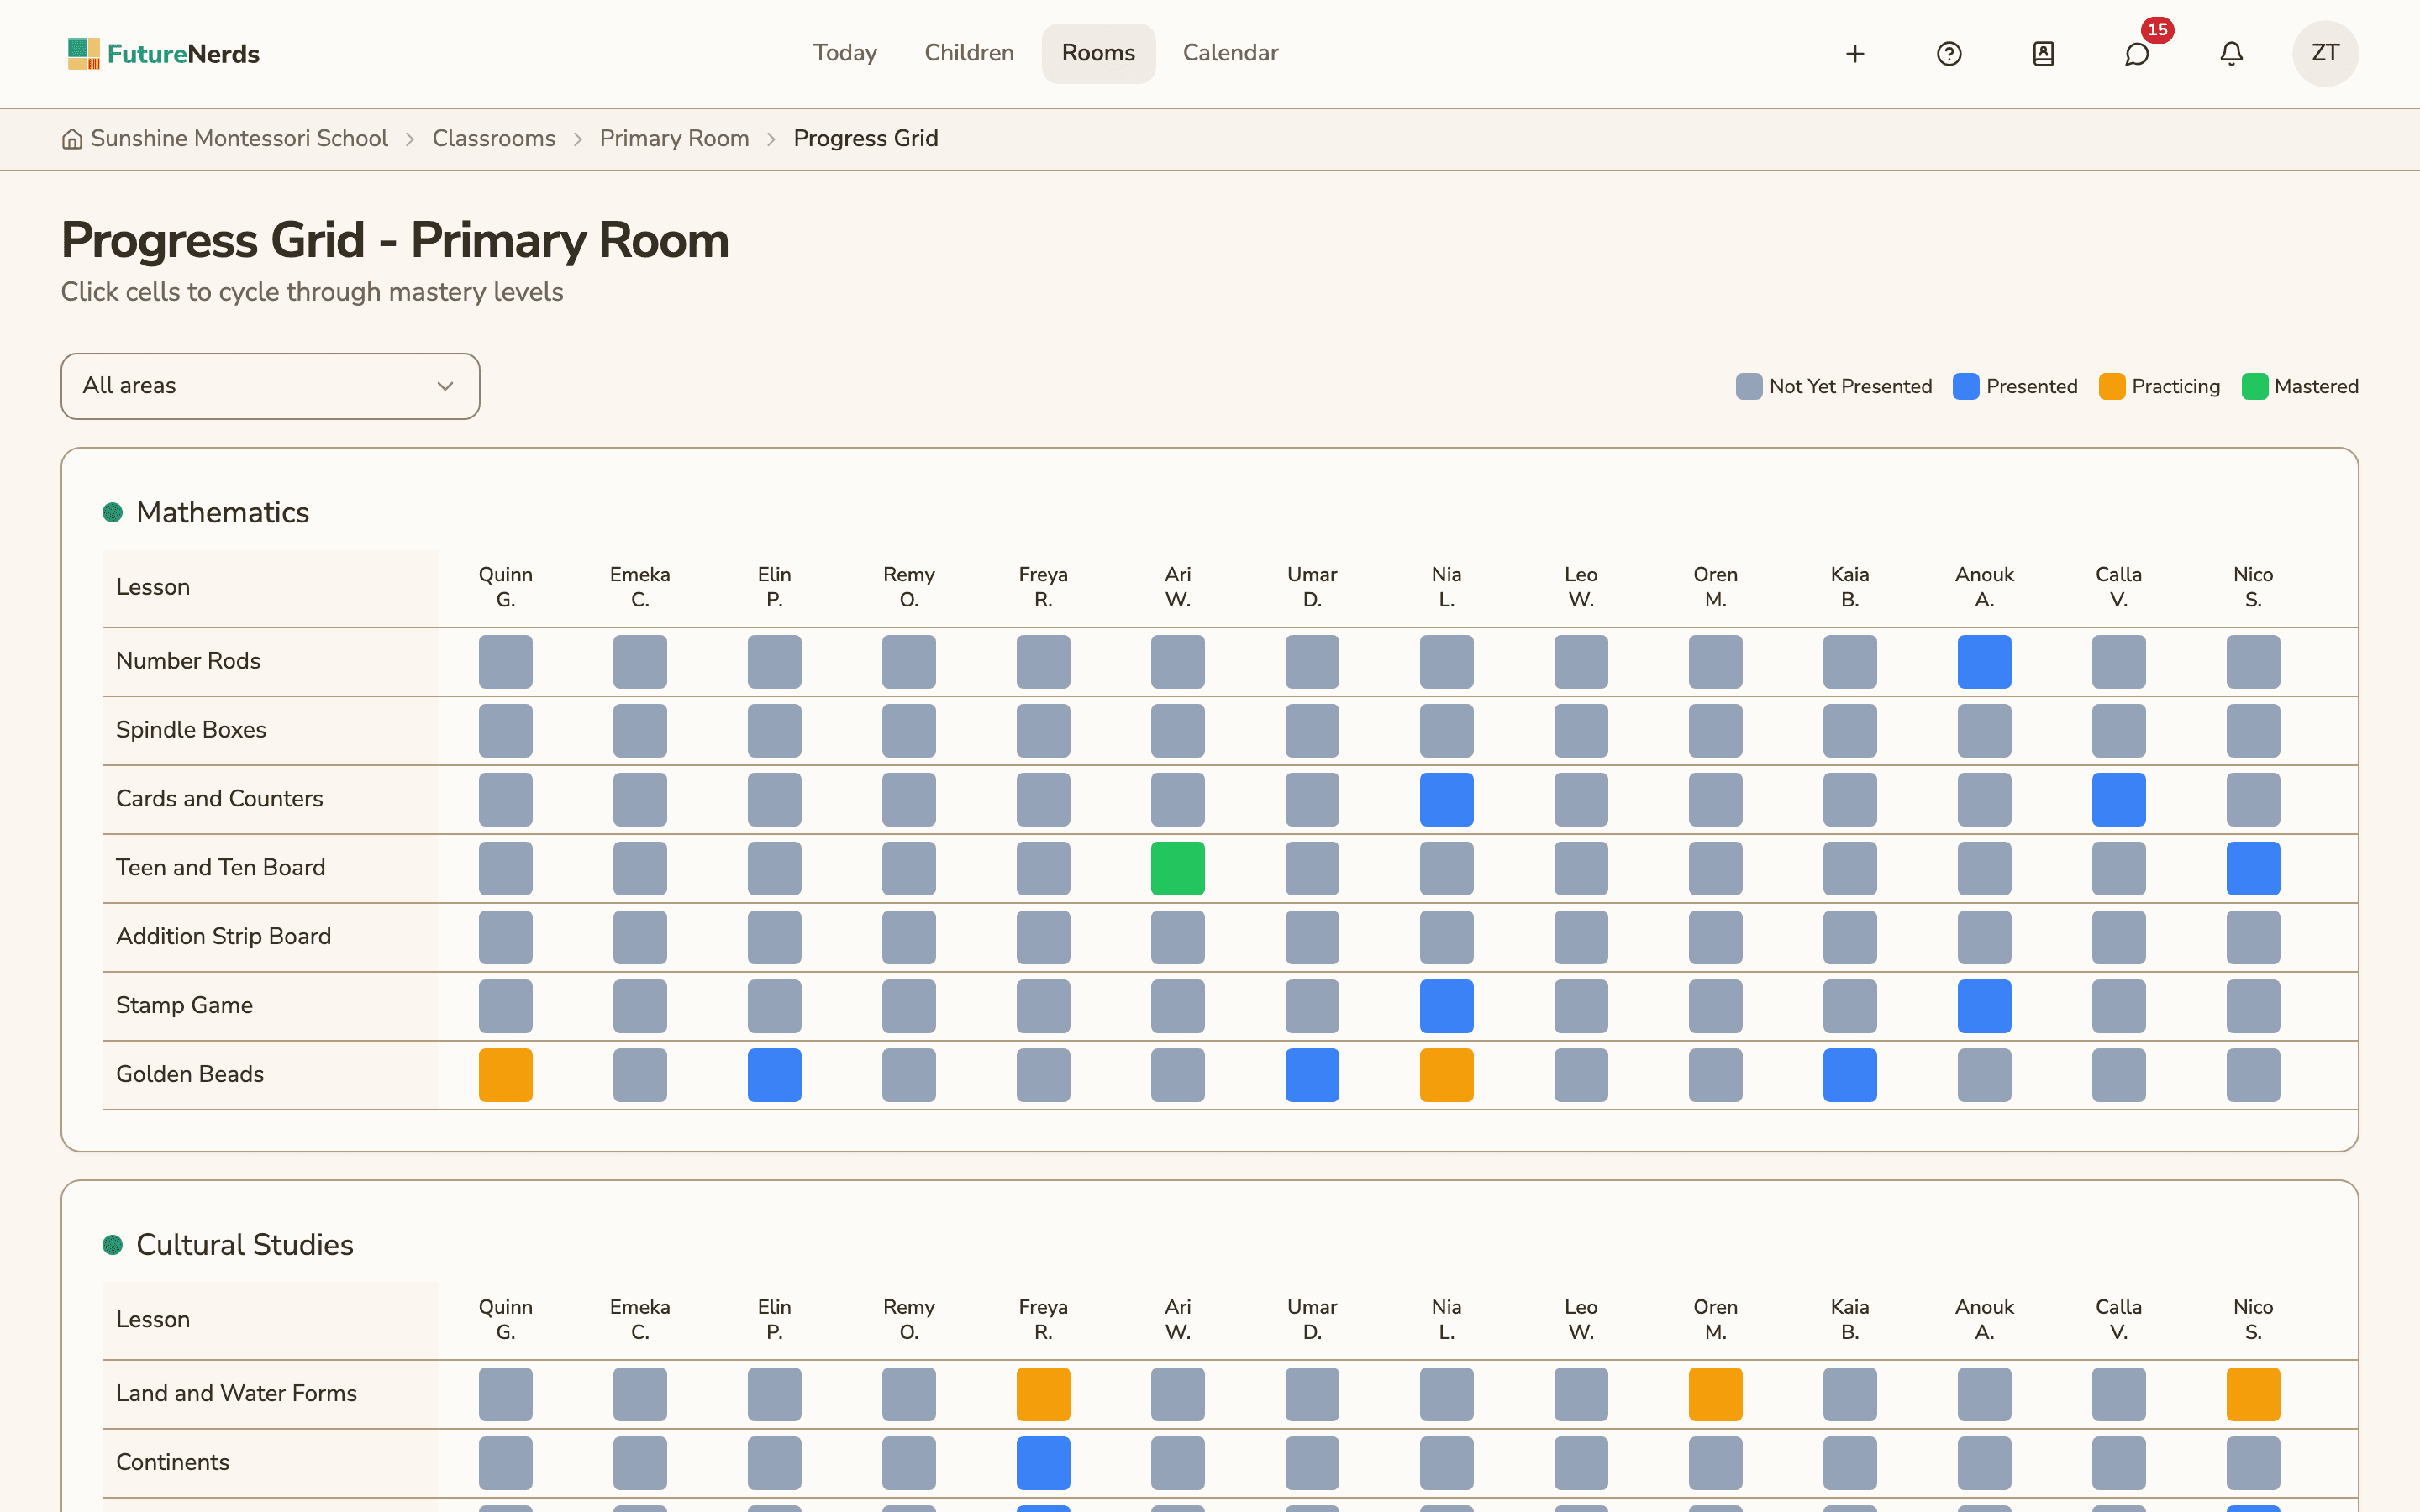This screenshot has width=2420, height=1512.
Task: Expand the All areas dropdown
Action: click(270, 386)
